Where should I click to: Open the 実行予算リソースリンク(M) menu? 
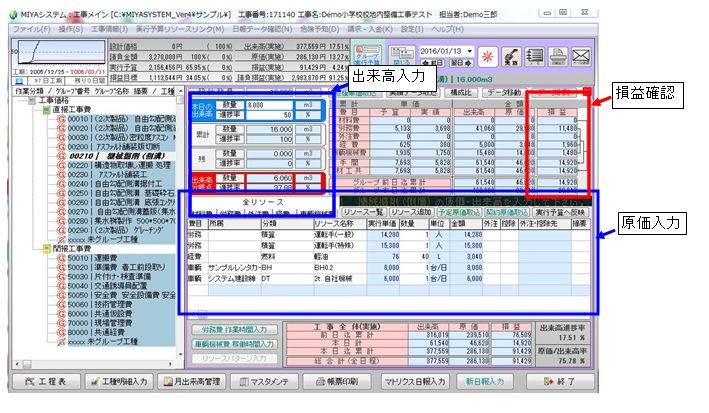click(180, 29)
